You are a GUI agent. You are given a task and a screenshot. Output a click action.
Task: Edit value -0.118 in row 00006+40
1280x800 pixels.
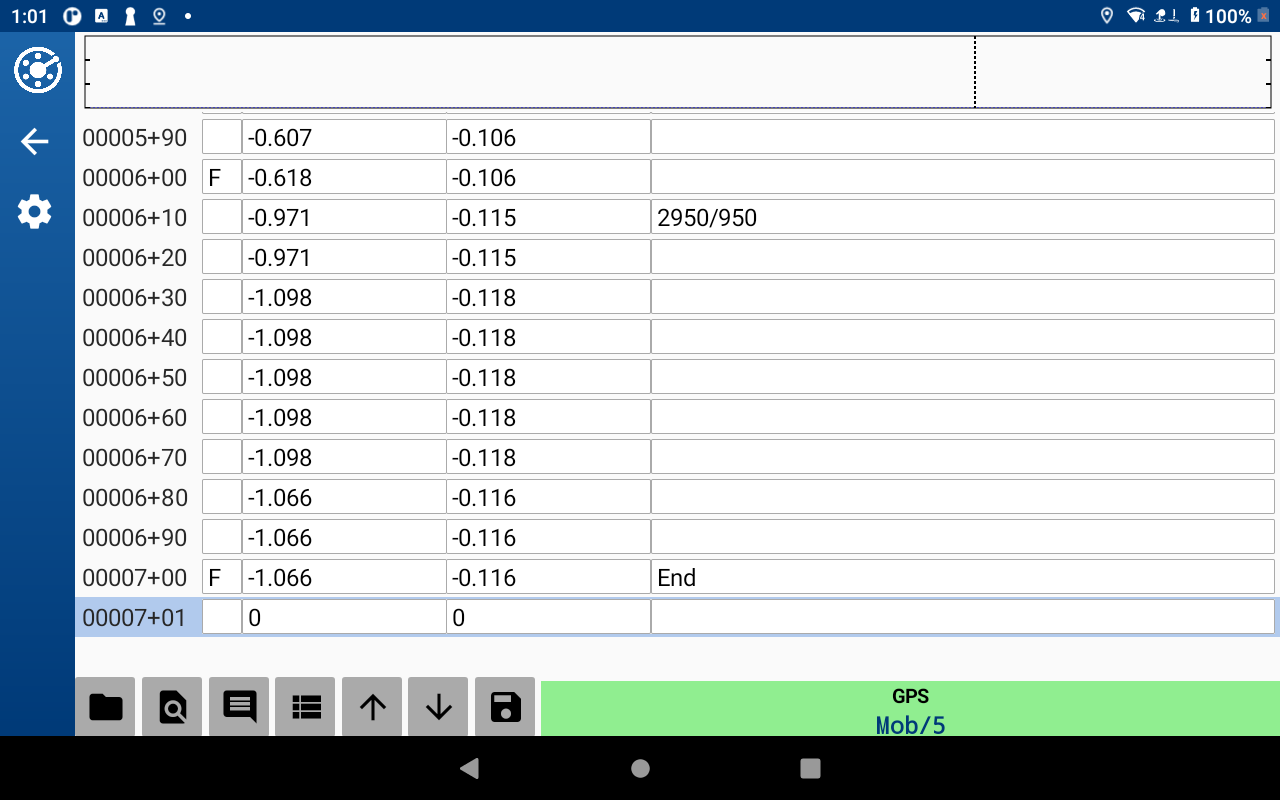549,337
